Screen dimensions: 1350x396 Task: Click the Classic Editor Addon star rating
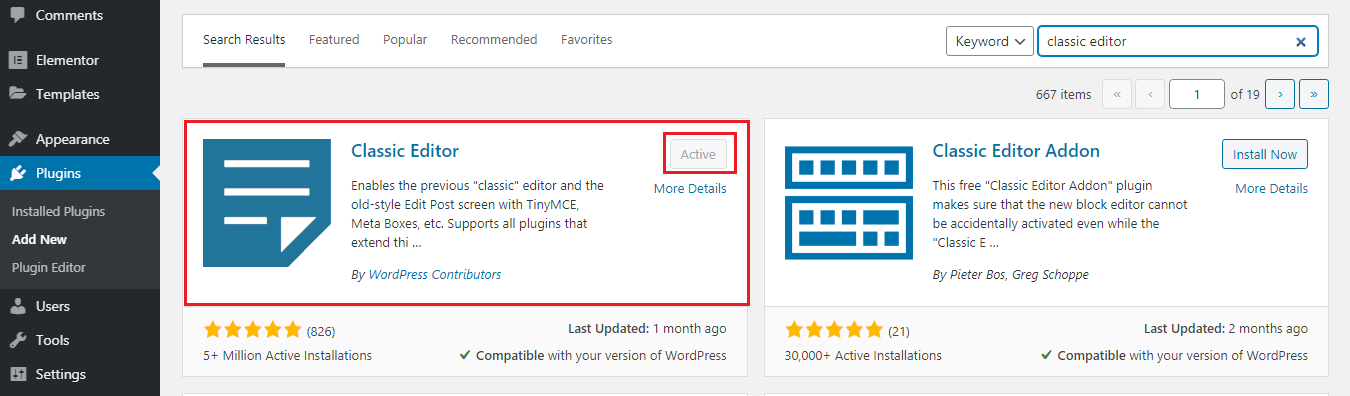coord(834,329)
